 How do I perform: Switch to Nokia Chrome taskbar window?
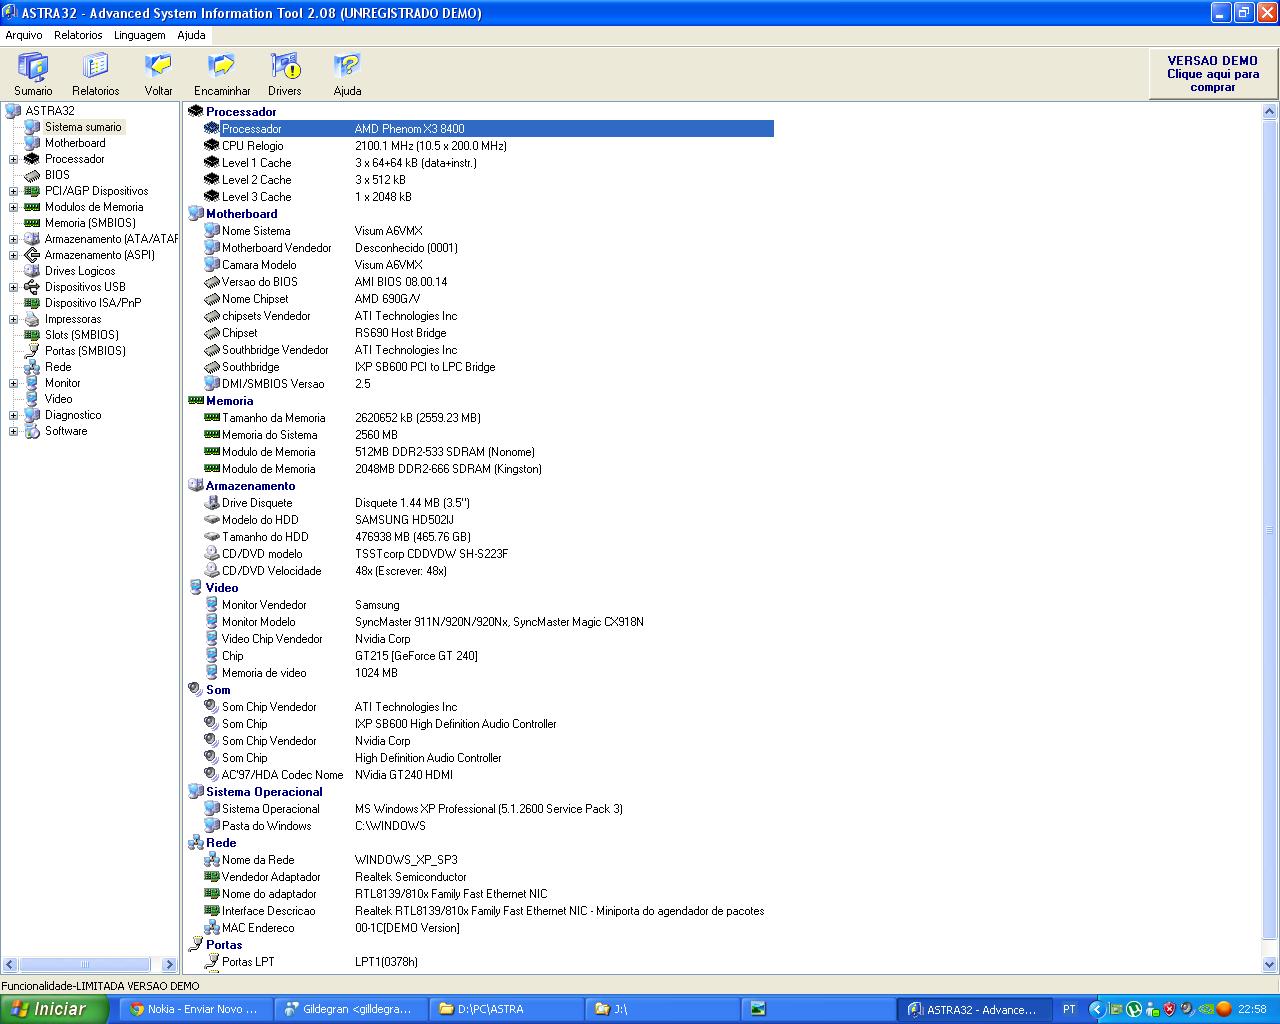(x=195, y=1009)
